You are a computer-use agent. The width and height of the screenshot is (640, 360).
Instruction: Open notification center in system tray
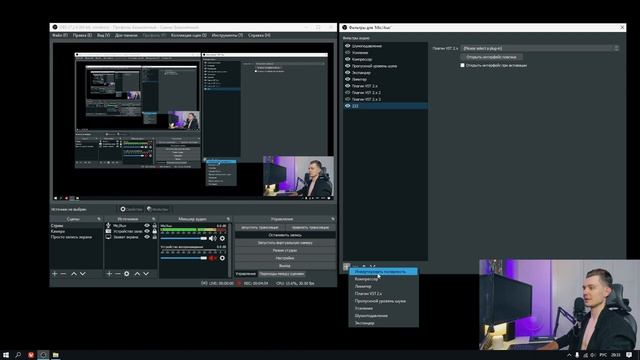click(x=629, y=355)
